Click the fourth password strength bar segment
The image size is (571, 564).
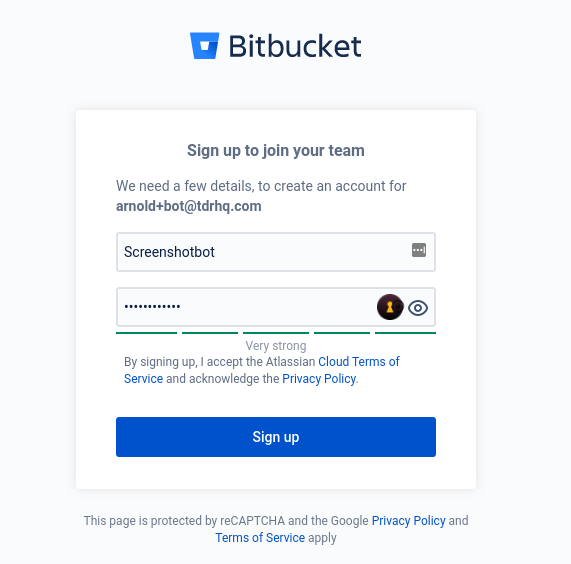click(342, 333)
